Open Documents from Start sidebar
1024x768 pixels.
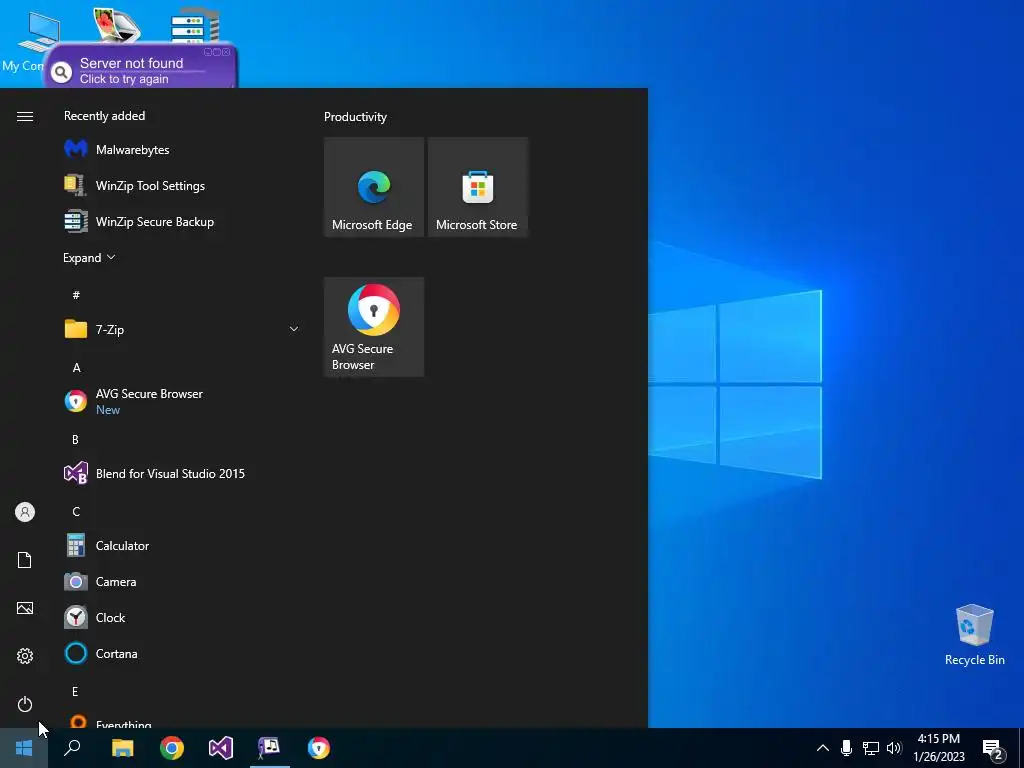click(25, 560)
